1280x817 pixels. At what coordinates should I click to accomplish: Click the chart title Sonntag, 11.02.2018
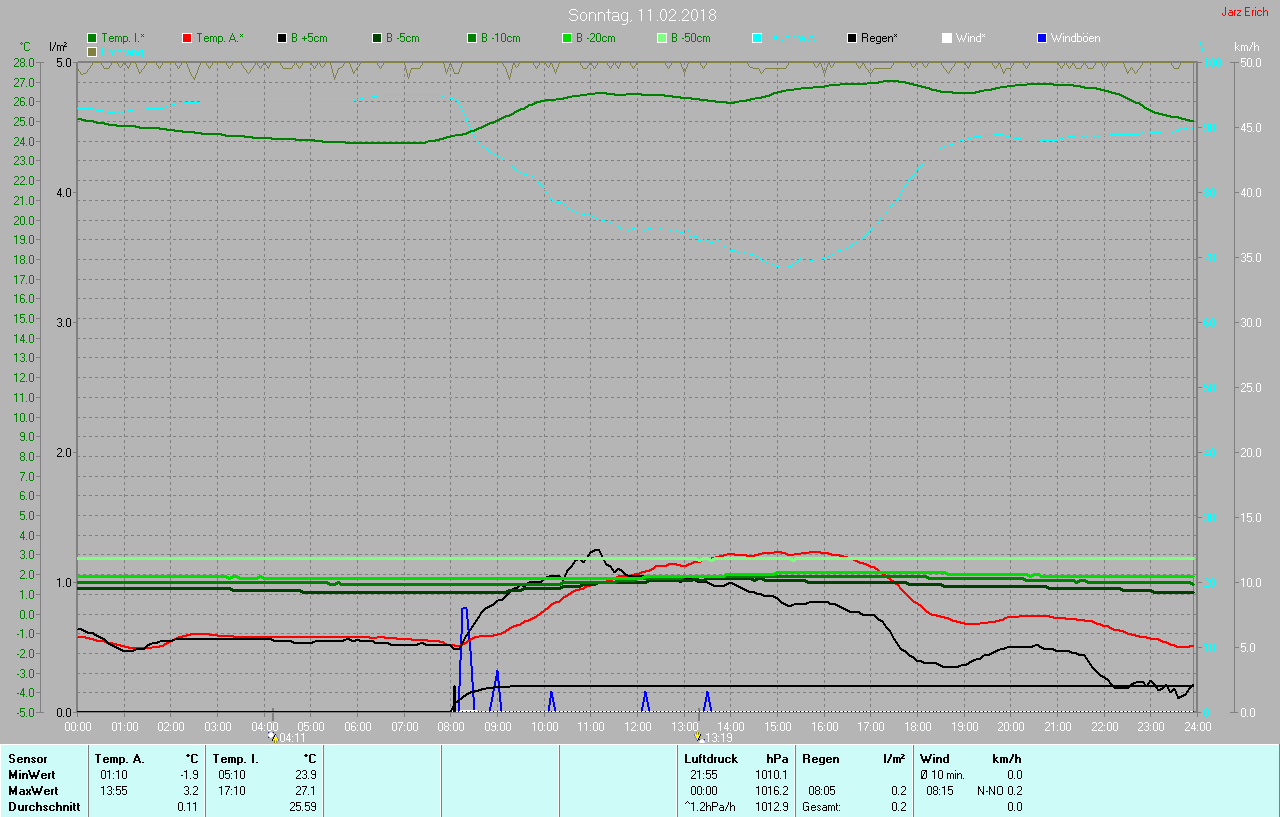tap(642, 15)
